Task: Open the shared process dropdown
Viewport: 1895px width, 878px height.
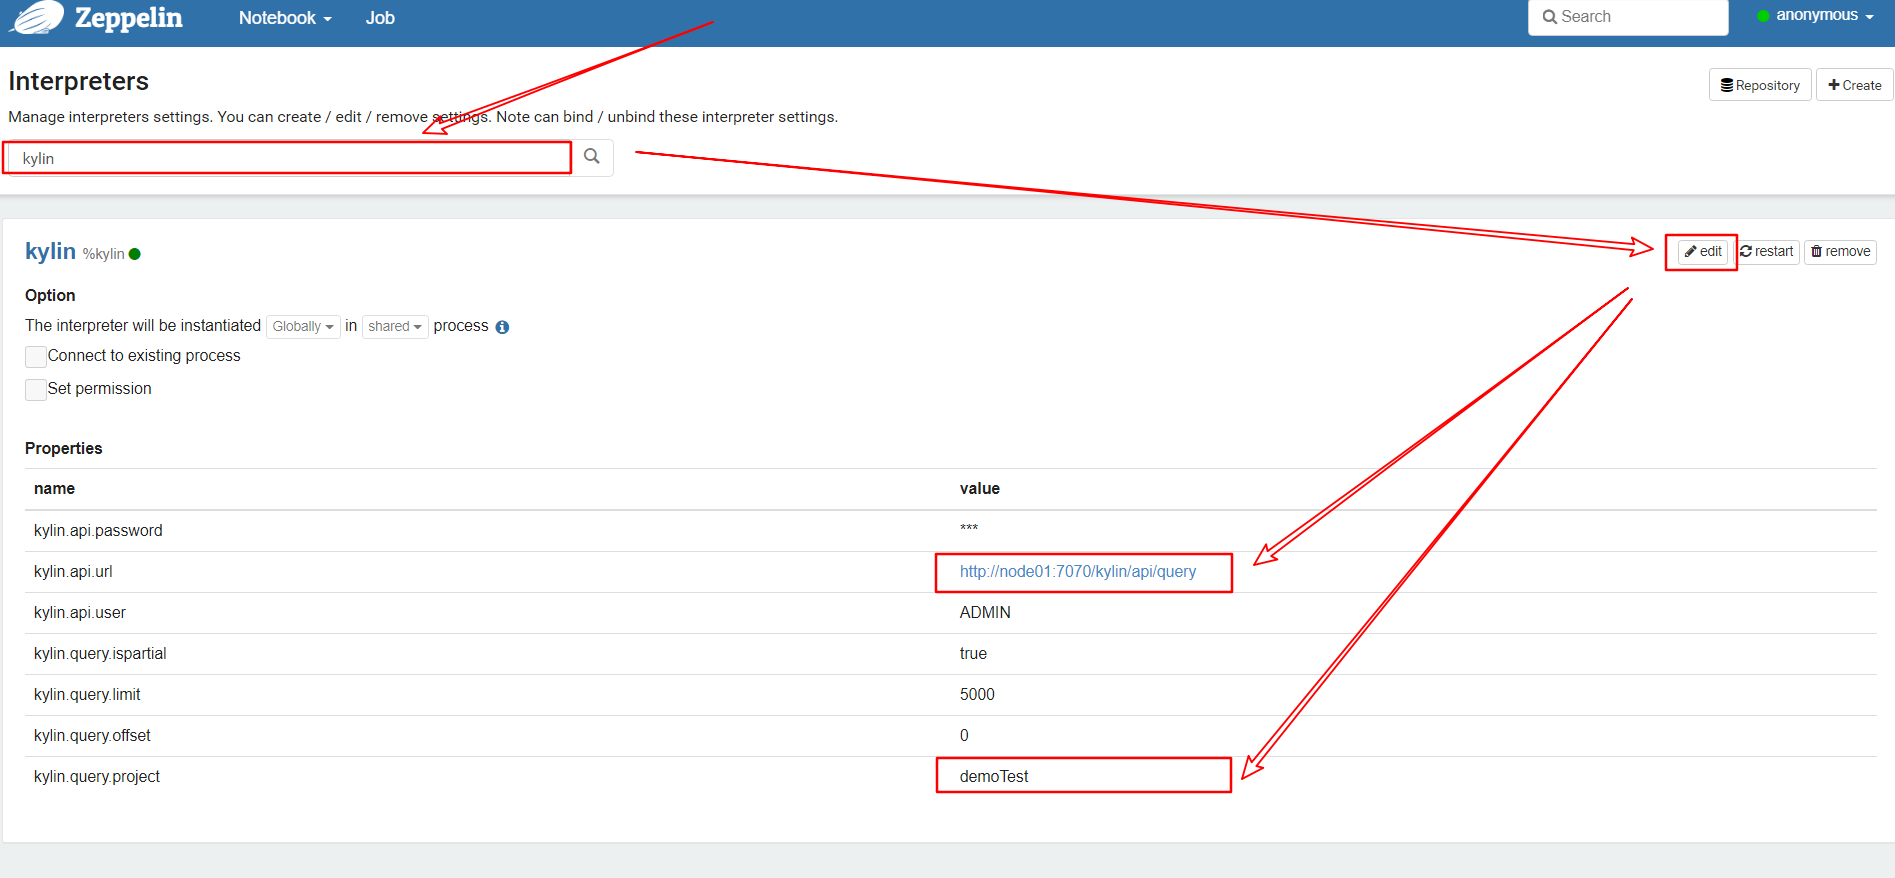Action: (395, 327)
